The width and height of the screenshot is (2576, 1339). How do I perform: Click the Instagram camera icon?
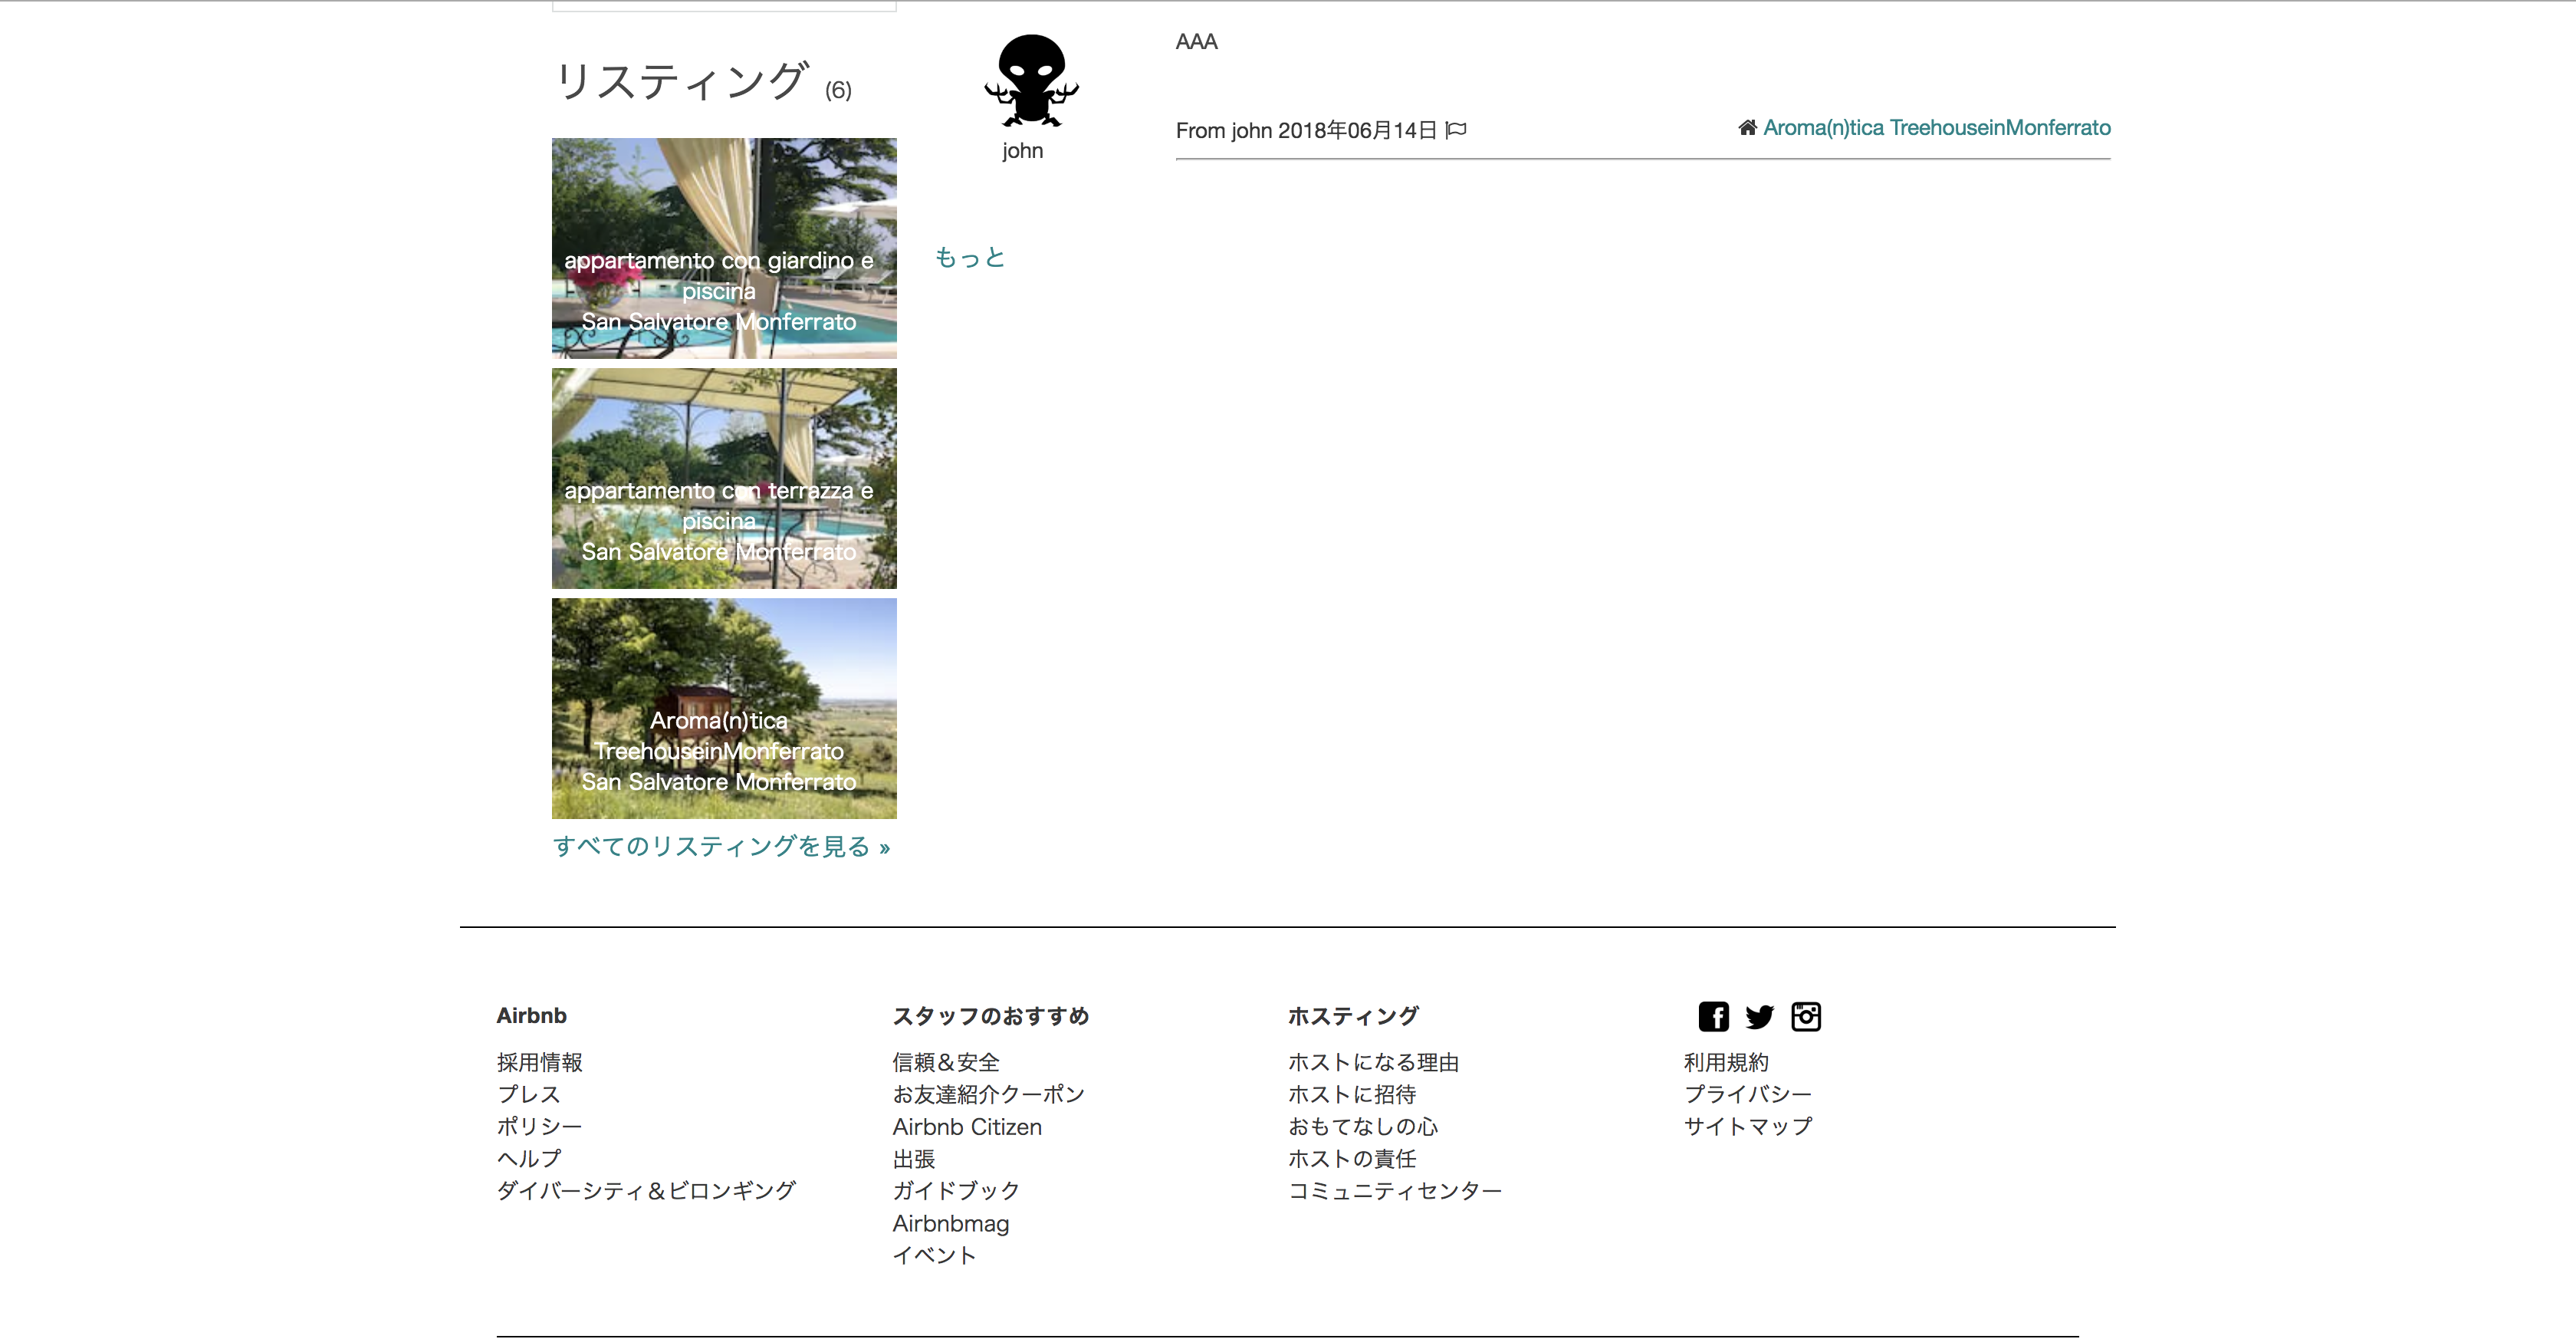coord(1805,1016)
